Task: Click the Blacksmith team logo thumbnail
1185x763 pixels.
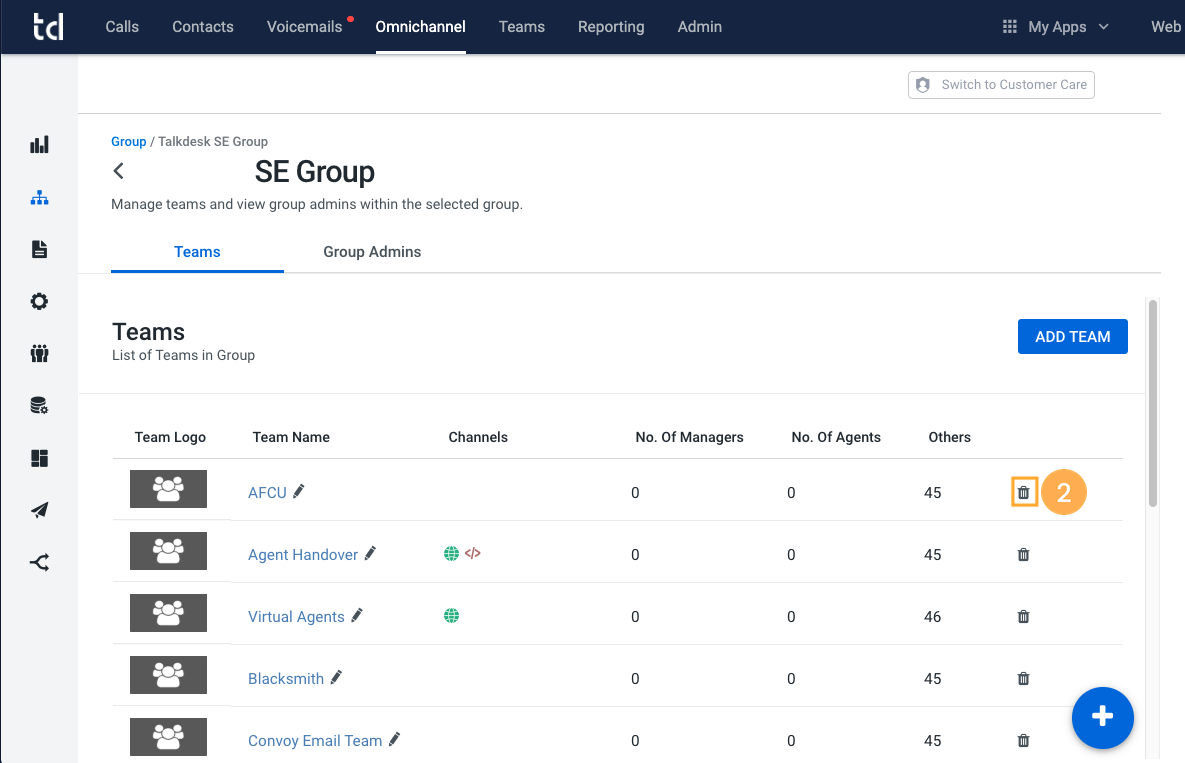Action: 169,675
